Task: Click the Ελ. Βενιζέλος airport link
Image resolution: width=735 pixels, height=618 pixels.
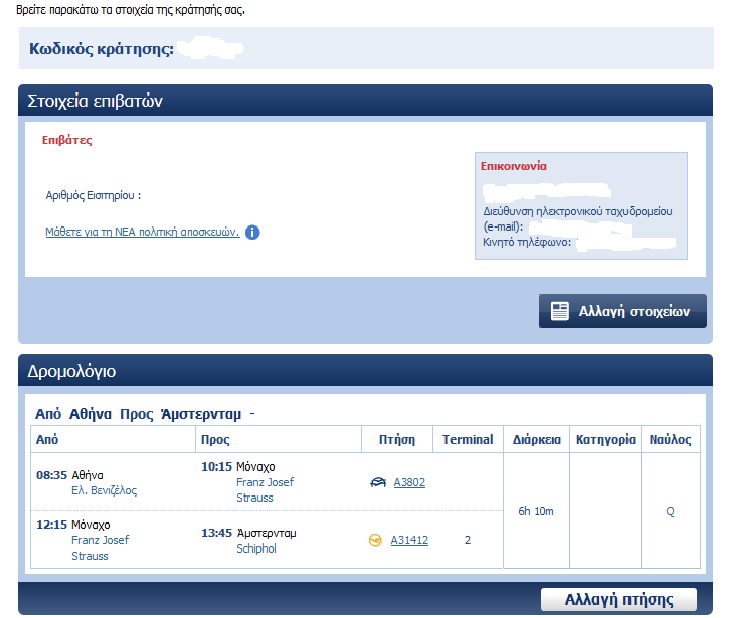Action: point(104,490)
